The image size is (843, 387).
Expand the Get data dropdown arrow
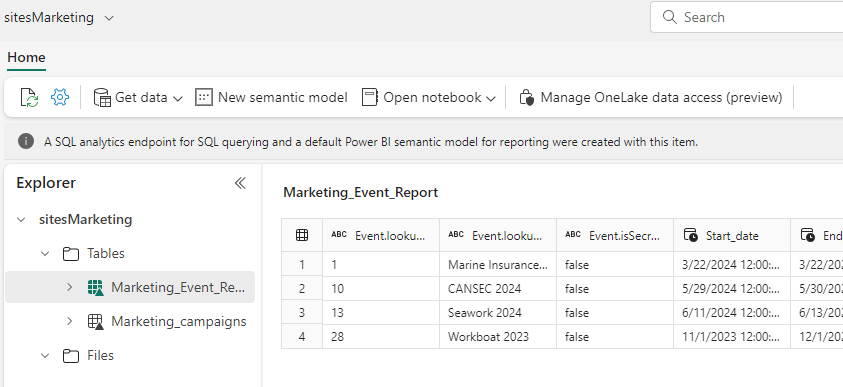(178, 98)
